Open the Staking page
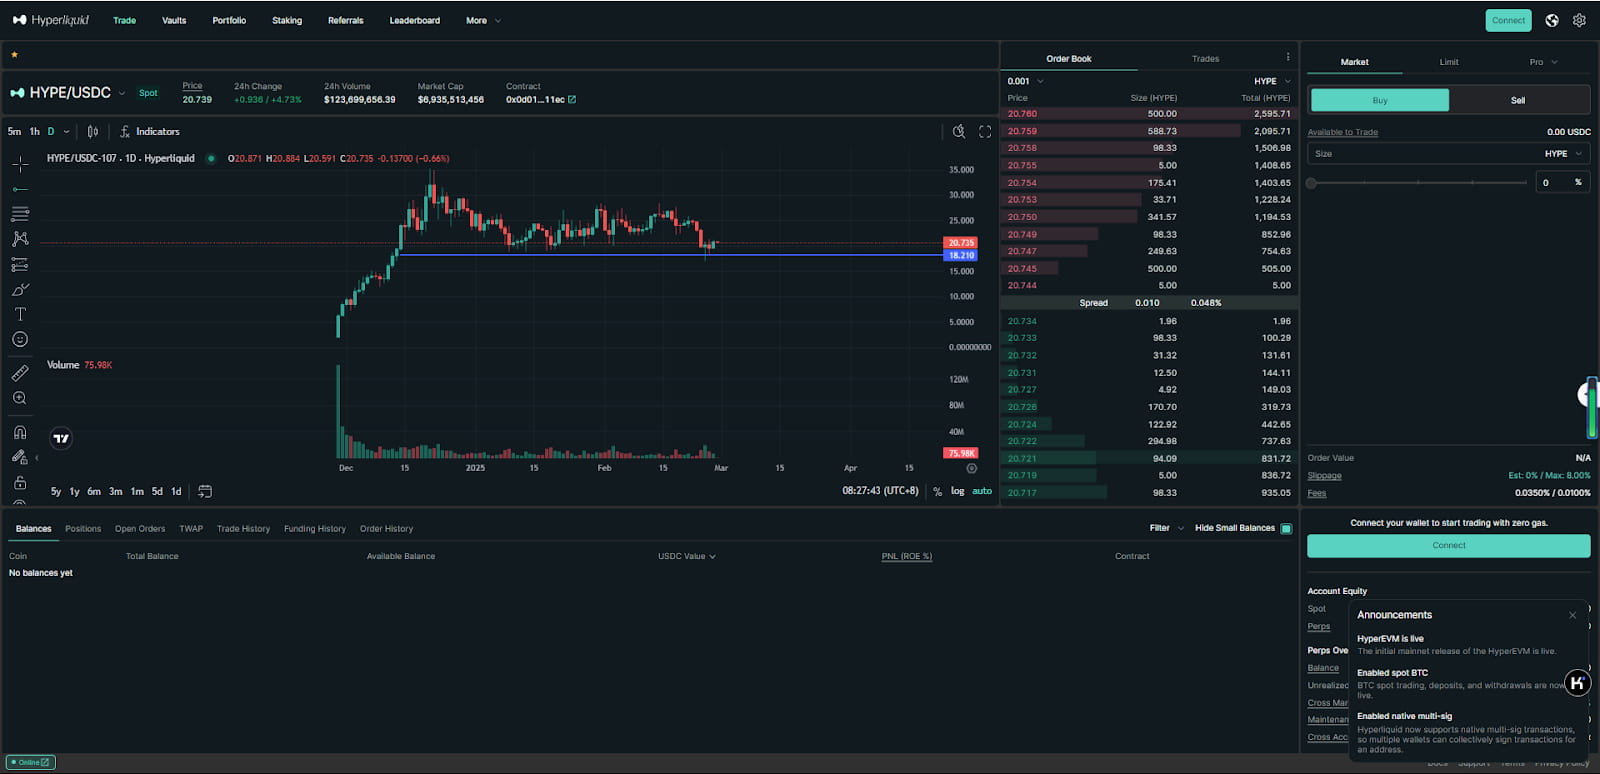The height and width of the screenshot is (774, 1600). pyautogui.click(x=287, y=20)
